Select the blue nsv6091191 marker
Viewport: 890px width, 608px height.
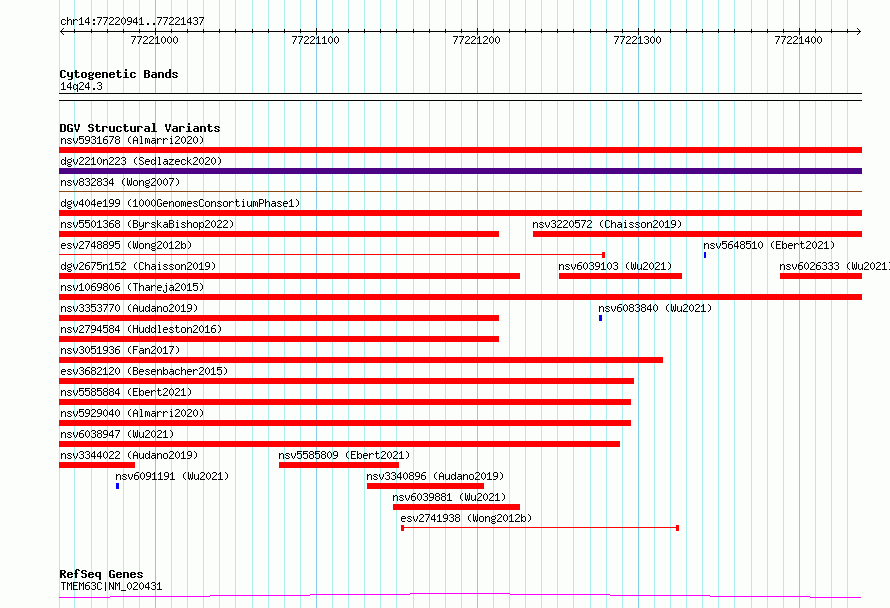coord(117,486)
